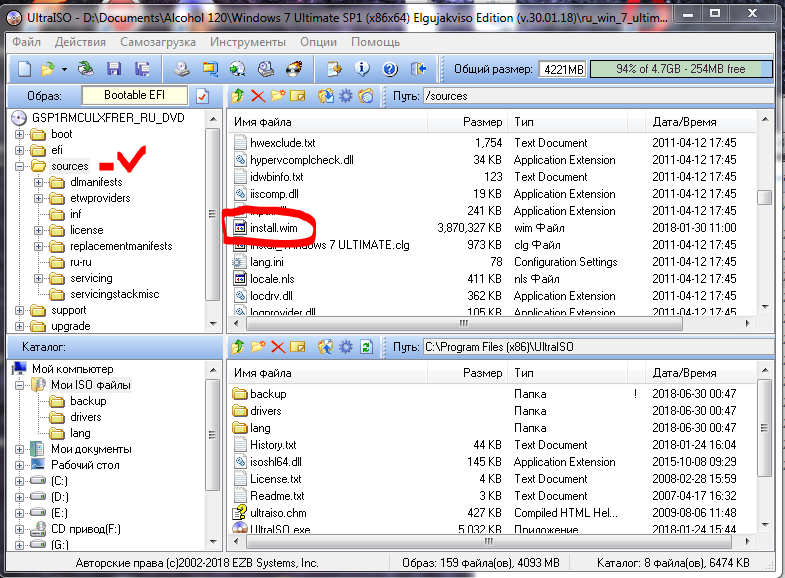Click Make CD/DVD Image drive icon
This screenshot has height=578, width=785.
[x=182, y=69]
